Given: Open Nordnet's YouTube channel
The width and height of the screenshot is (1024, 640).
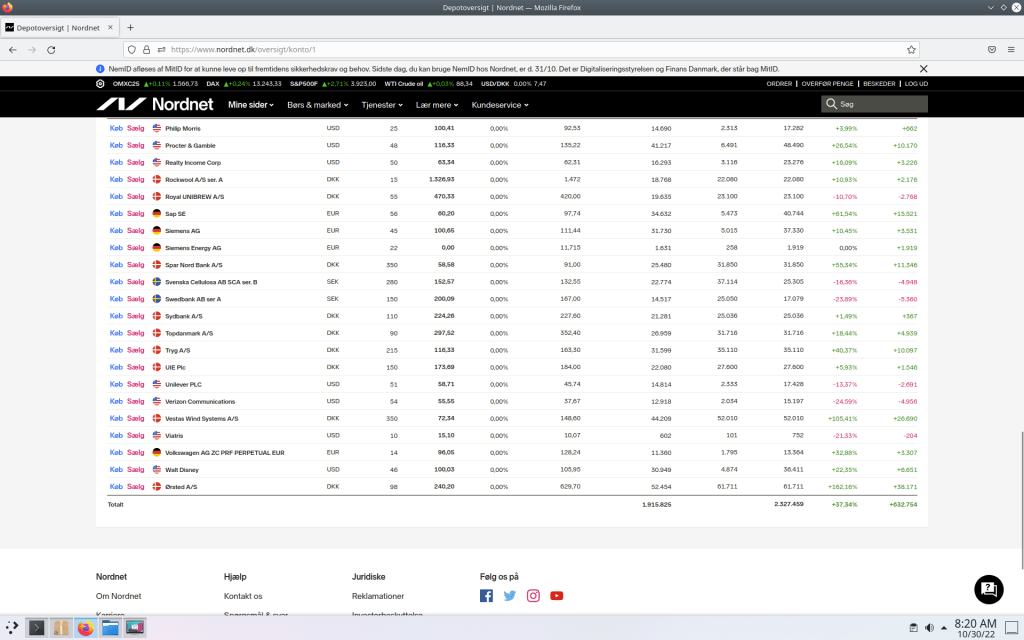Looking at the screenshot, I should click(556, 596).
